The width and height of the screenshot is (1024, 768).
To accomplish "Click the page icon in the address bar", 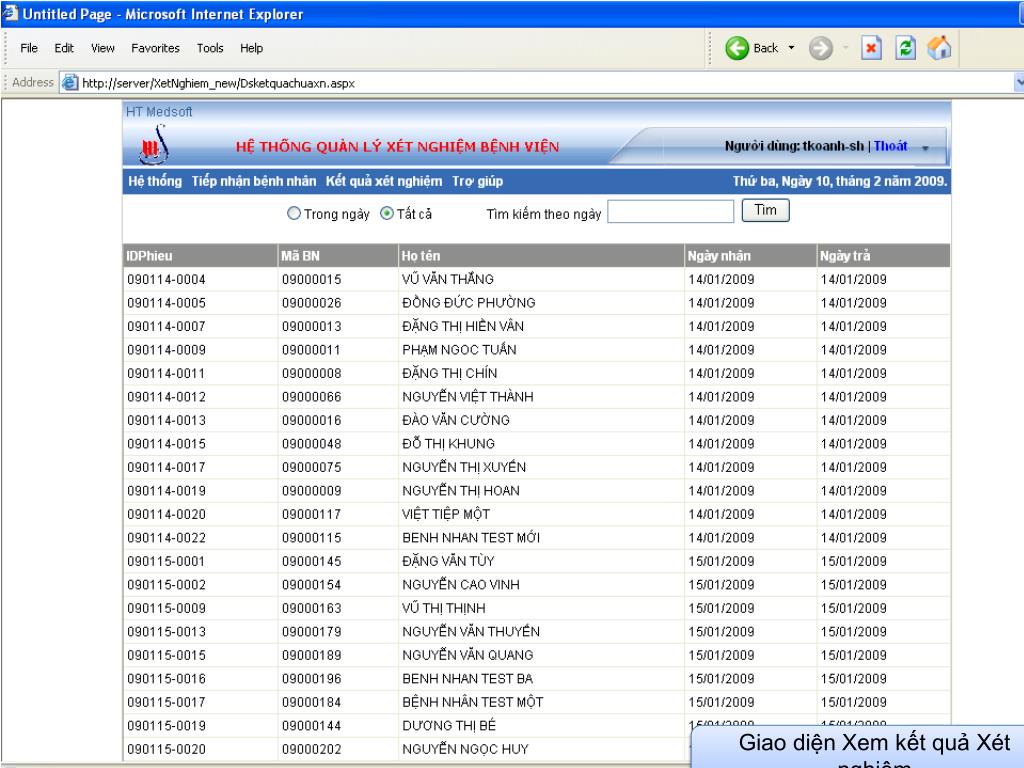I will tap(69, 83).
